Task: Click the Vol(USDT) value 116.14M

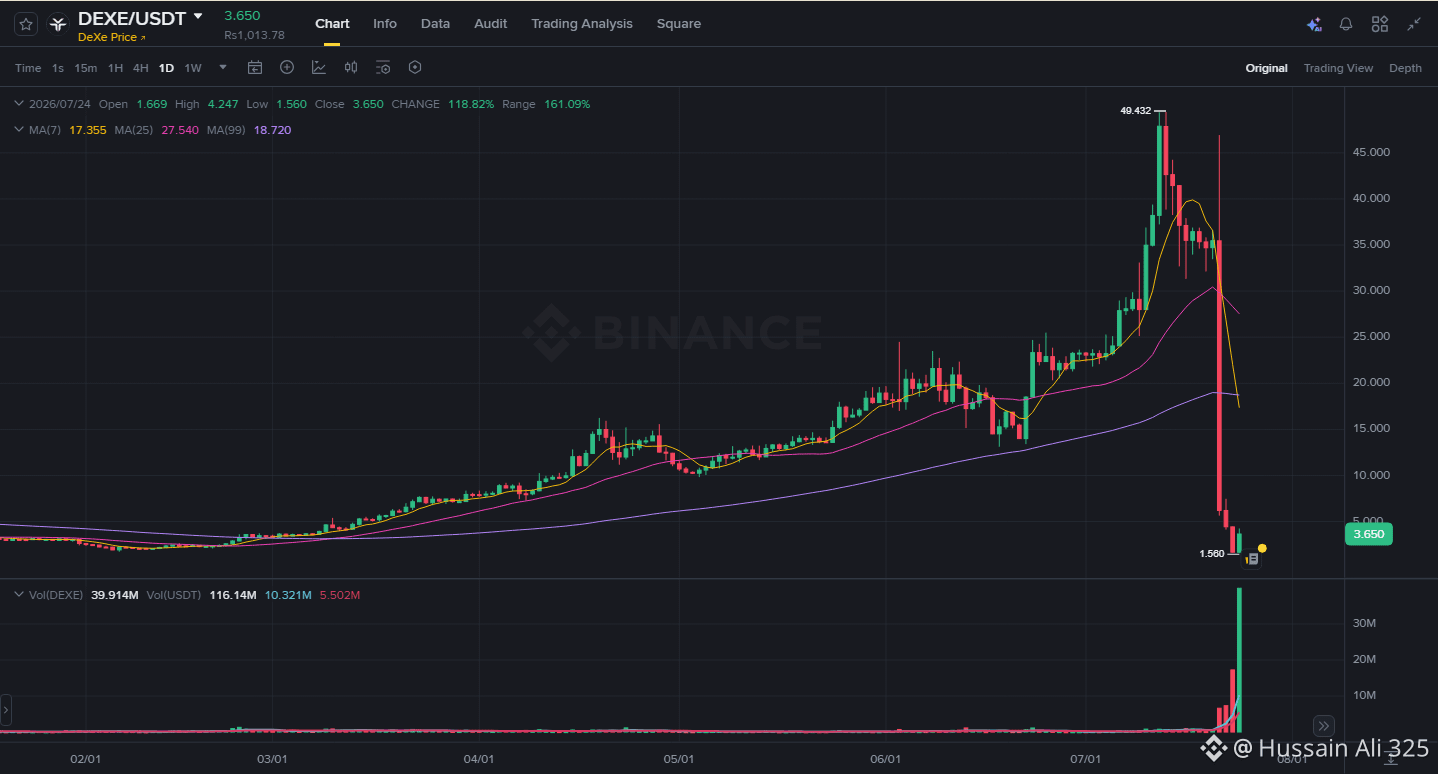Action: point(233,595)
